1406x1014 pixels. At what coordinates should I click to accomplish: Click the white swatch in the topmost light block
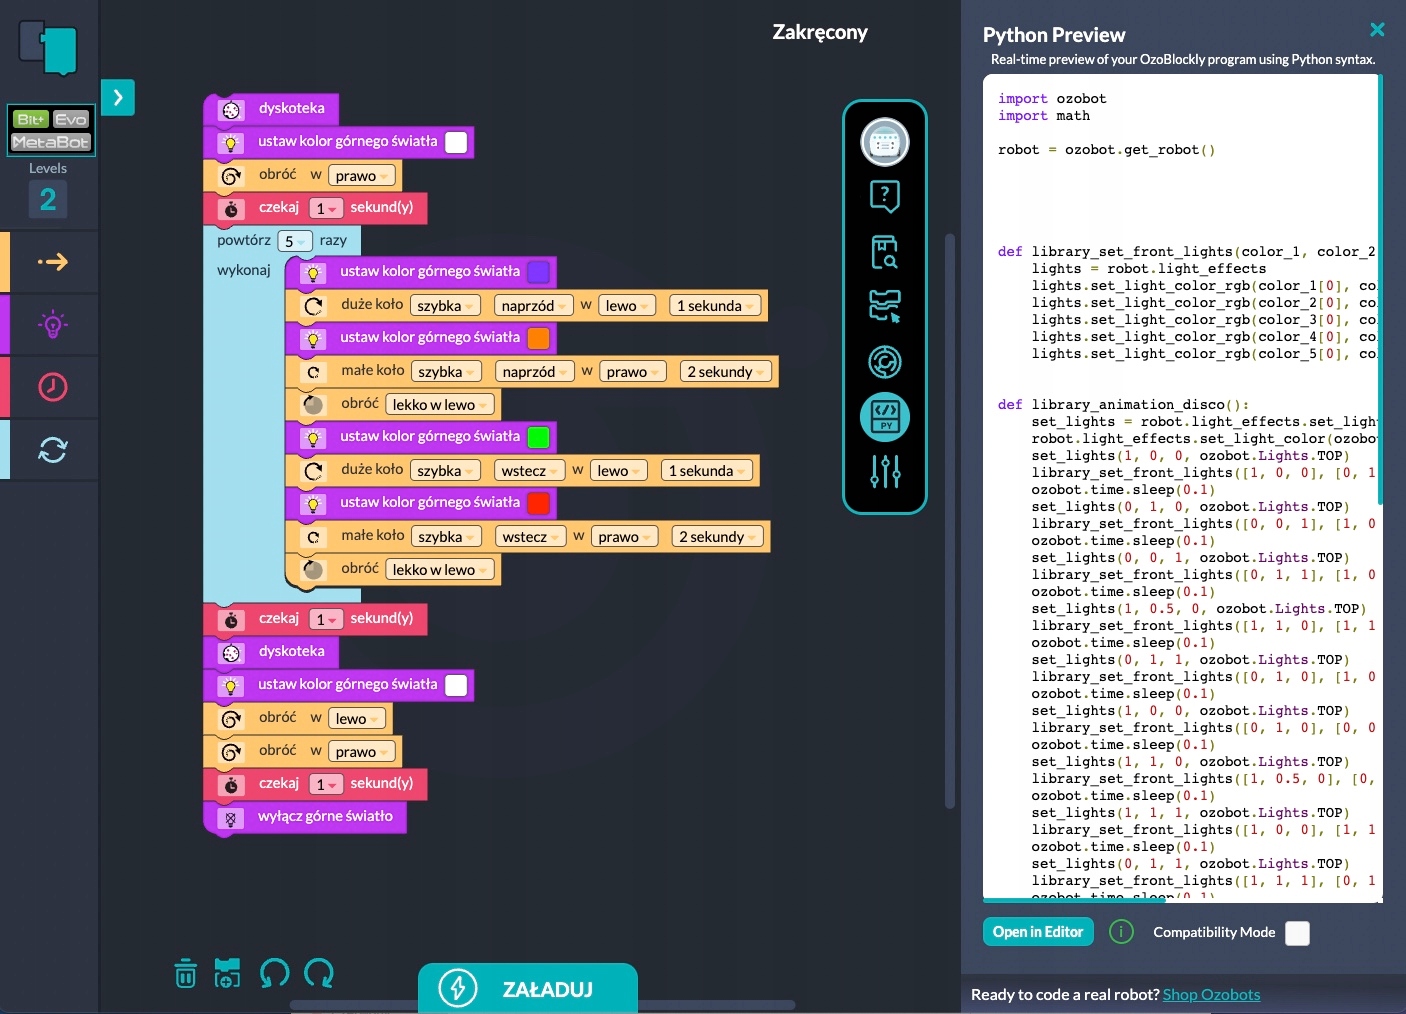click(456, 142)
